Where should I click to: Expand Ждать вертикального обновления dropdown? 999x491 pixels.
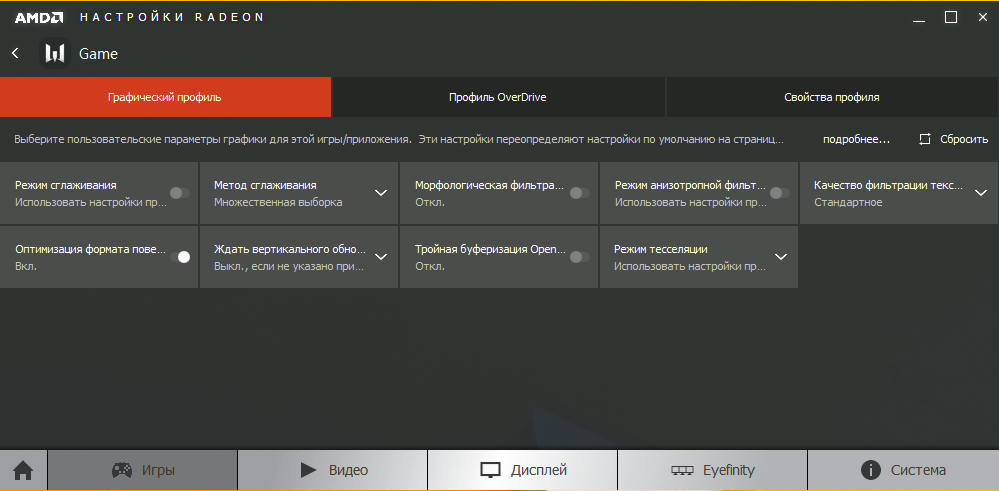click(381, 257)
